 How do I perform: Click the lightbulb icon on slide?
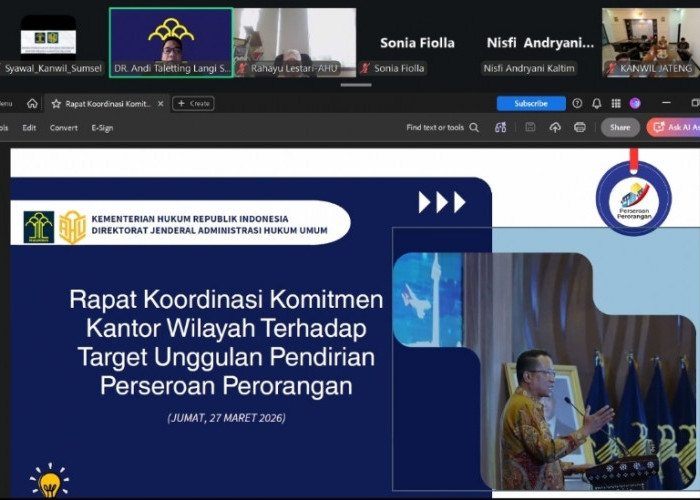(49, 481)
